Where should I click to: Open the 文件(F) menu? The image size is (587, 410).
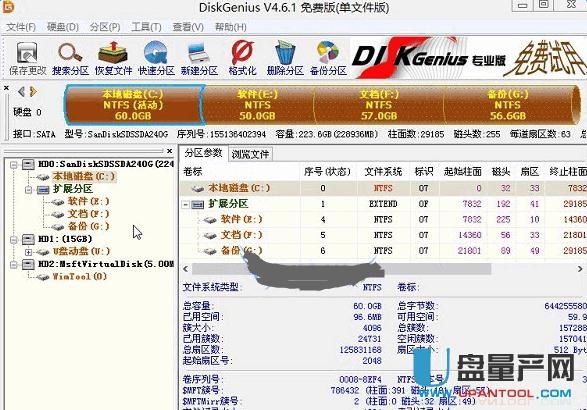pos(21,27)
